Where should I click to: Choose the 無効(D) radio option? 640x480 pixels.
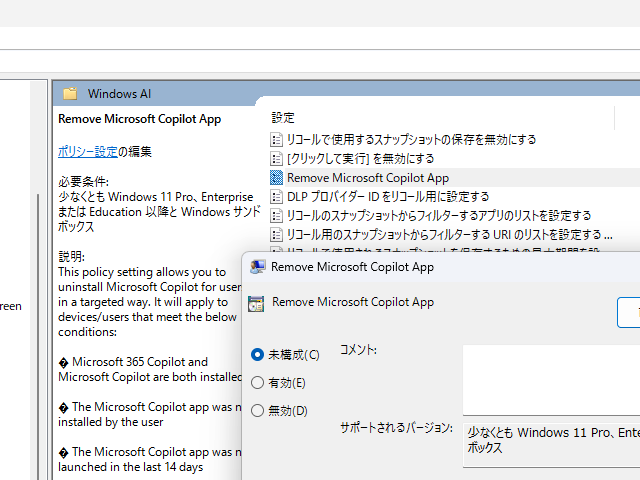click(258, 410)
